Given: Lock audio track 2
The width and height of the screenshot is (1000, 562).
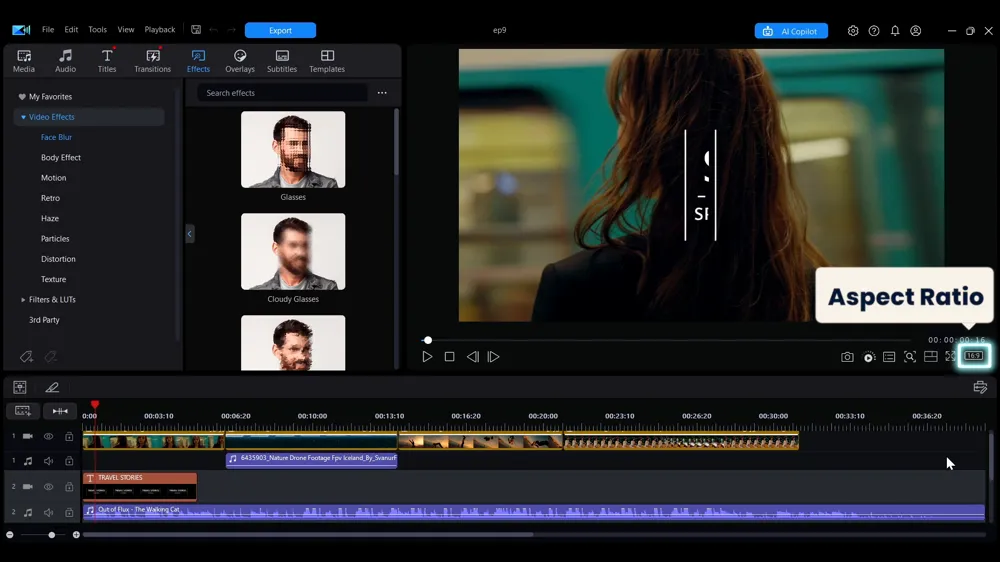Looking at the screenshot, I should 69,512.
